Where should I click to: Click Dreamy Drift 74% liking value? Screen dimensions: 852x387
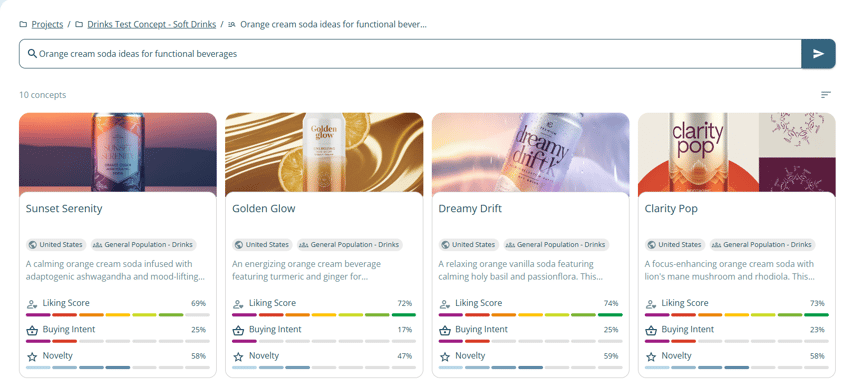pyautogui.click(x=611, y=303)
